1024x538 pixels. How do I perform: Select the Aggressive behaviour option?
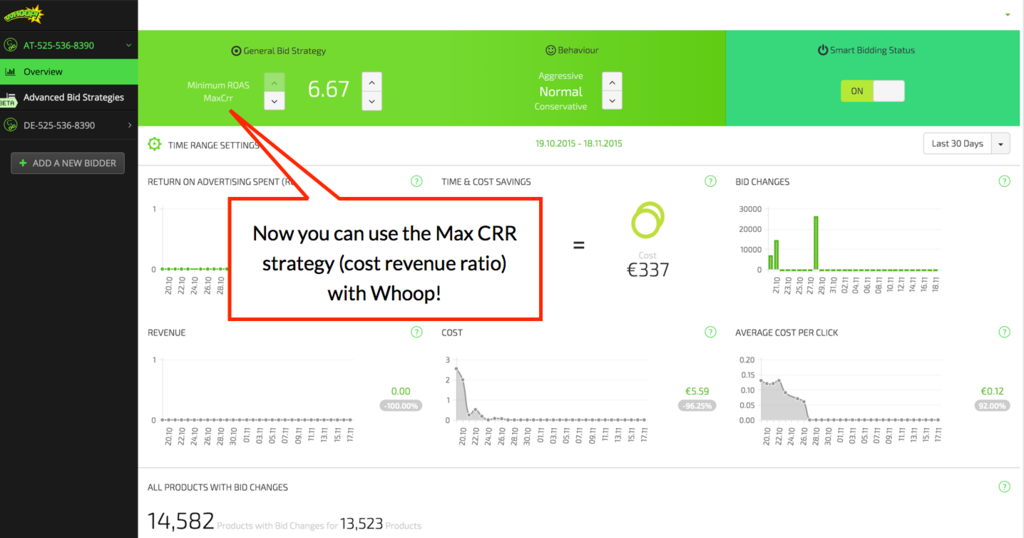[560, 76]
